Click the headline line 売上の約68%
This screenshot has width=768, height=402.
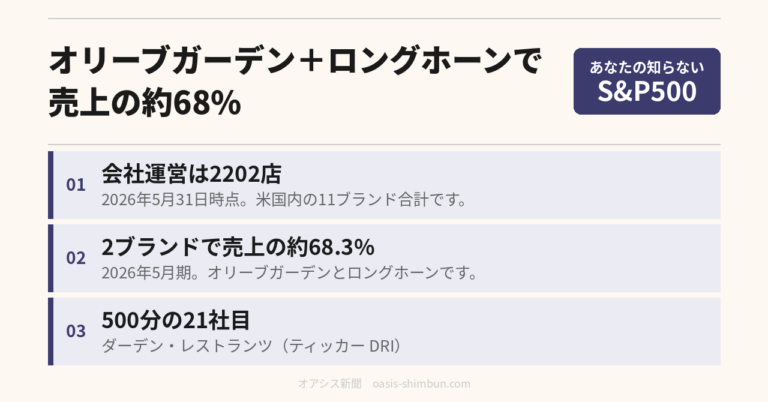click(145, 103)
